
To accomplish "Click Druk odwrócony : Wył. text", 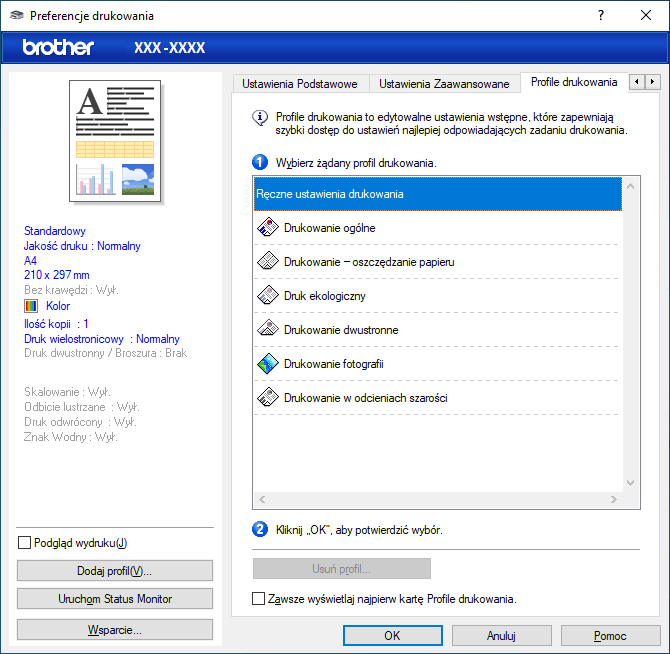I will click(x=80, y=422).
